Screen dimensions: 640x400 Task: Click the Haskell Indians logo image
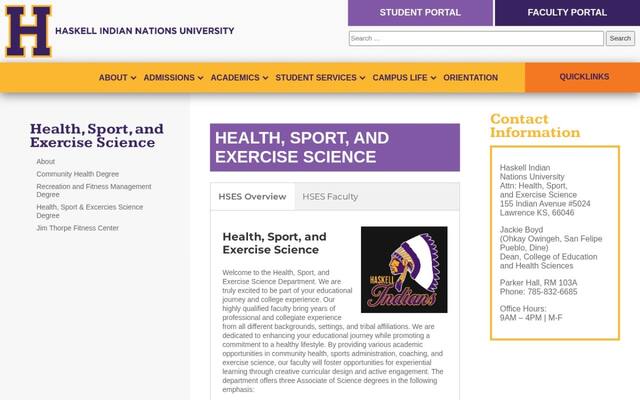tap(404, 270)
